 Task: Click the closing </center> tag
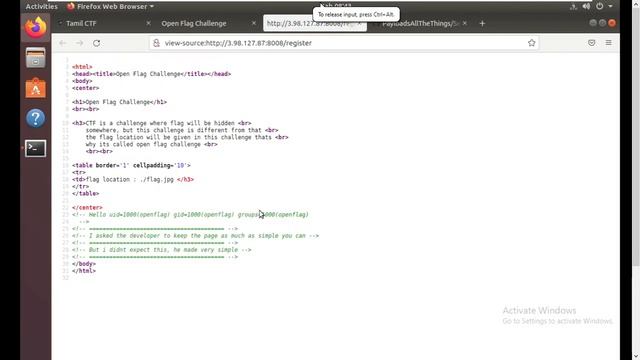pyautogui.click(x=87, y=207)
